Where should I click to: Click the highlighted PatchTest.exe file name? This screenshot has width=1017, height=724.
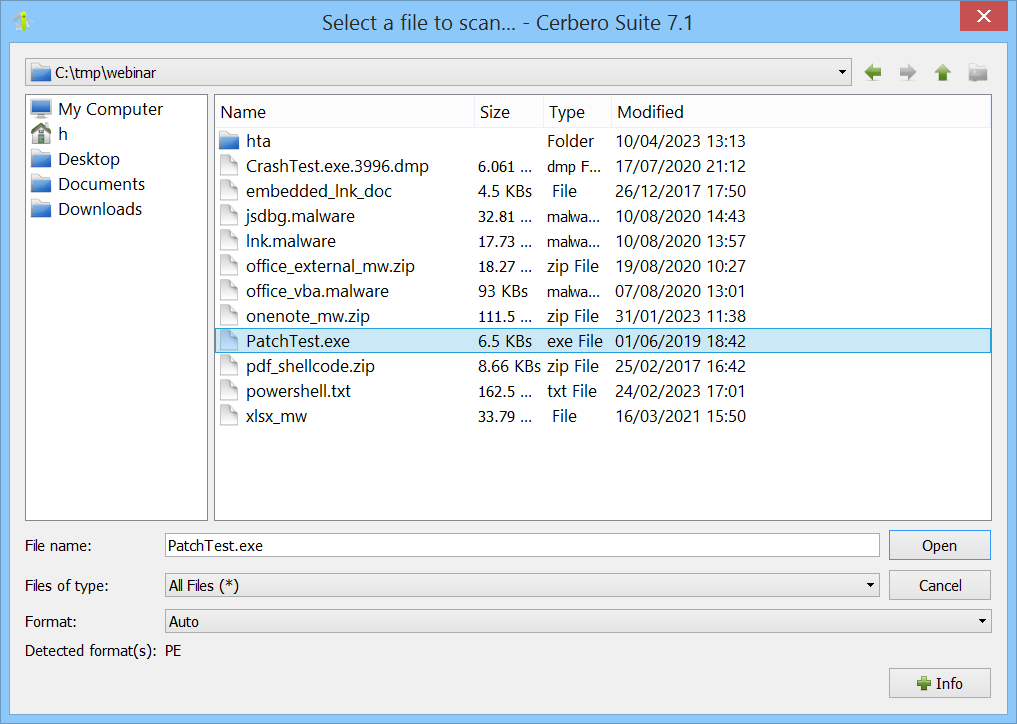tap(298, 341)
